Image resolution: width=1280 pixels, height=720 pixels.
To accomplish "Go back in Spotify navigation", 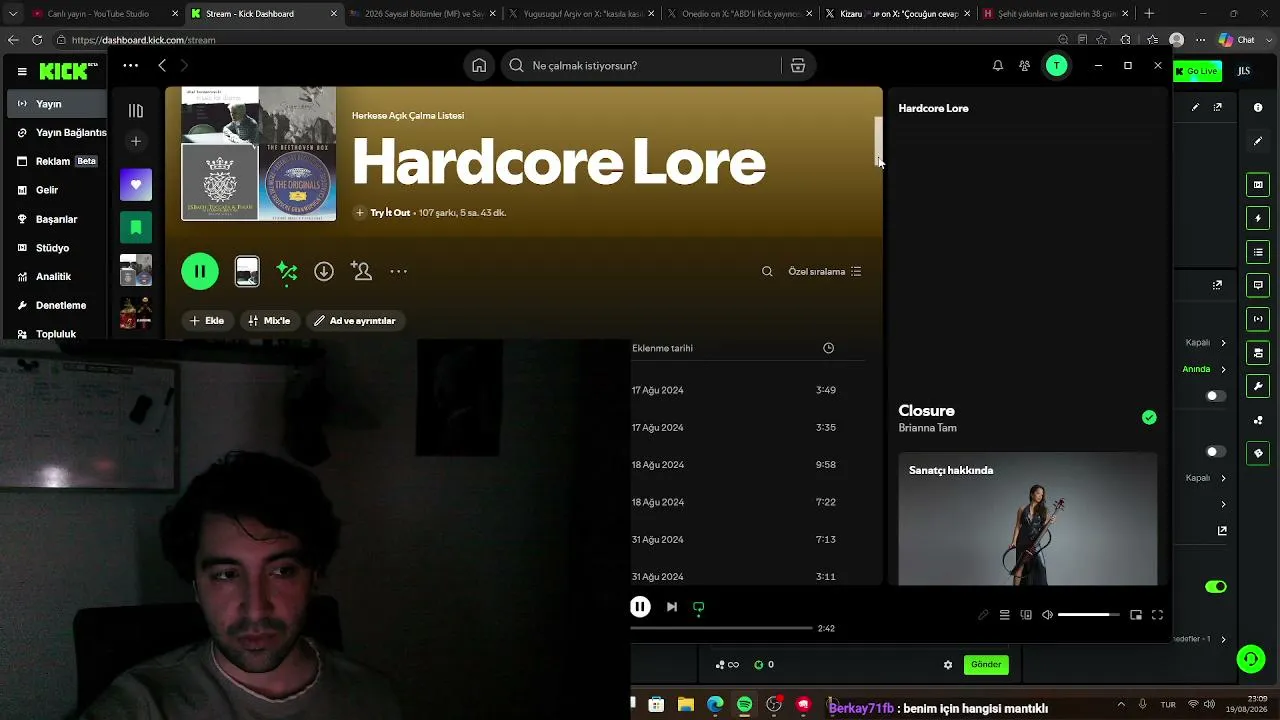I will click(x=162, y=65).
